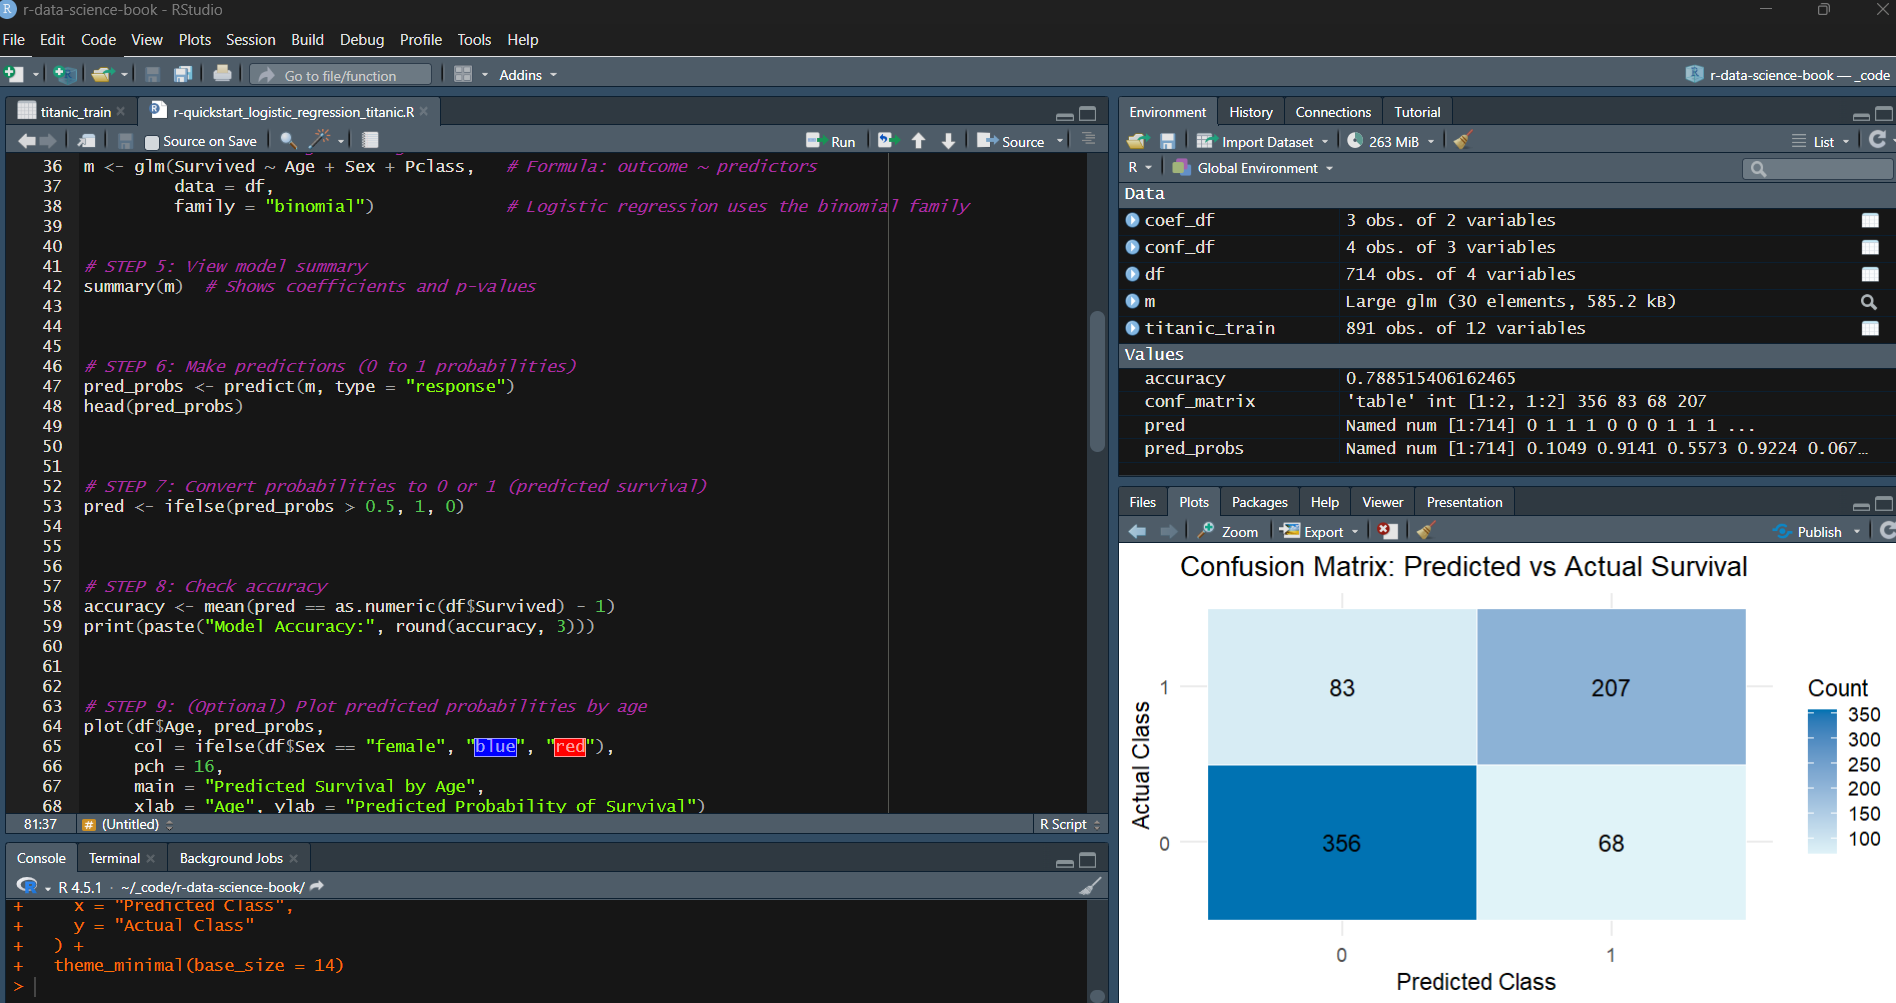Click the print current file icon
This screenshot has height=1003, width=1896.
[222, 74]
